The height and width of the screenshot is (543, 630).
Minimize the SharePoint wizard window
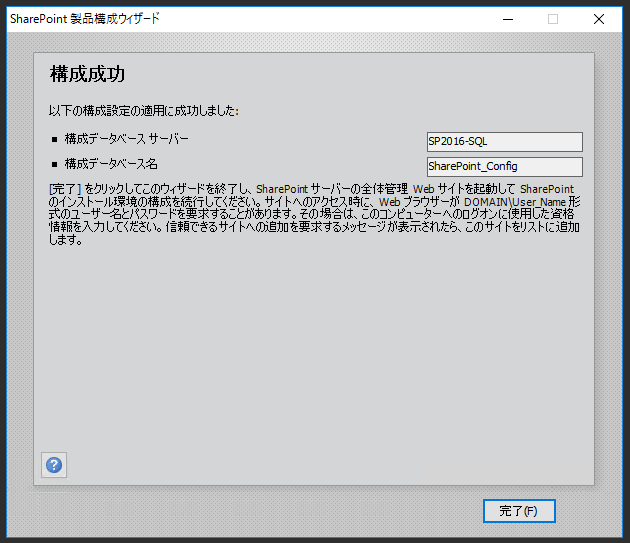(508, 19)
